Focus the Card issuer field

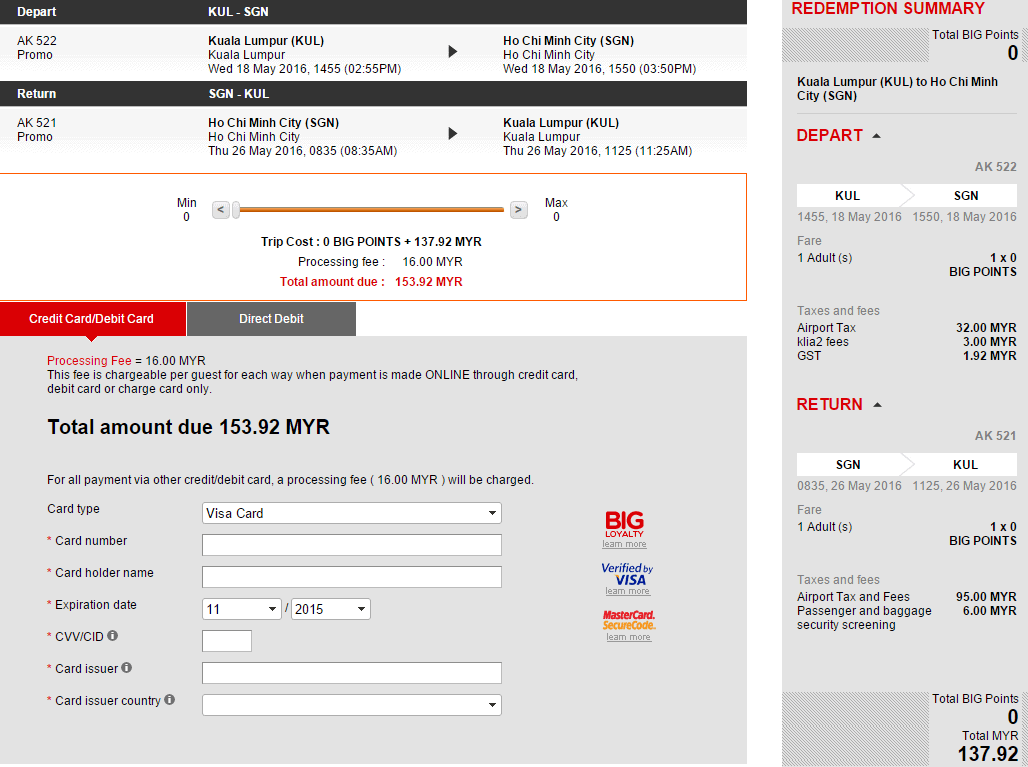pyautogui.click(x=351, y=673)
